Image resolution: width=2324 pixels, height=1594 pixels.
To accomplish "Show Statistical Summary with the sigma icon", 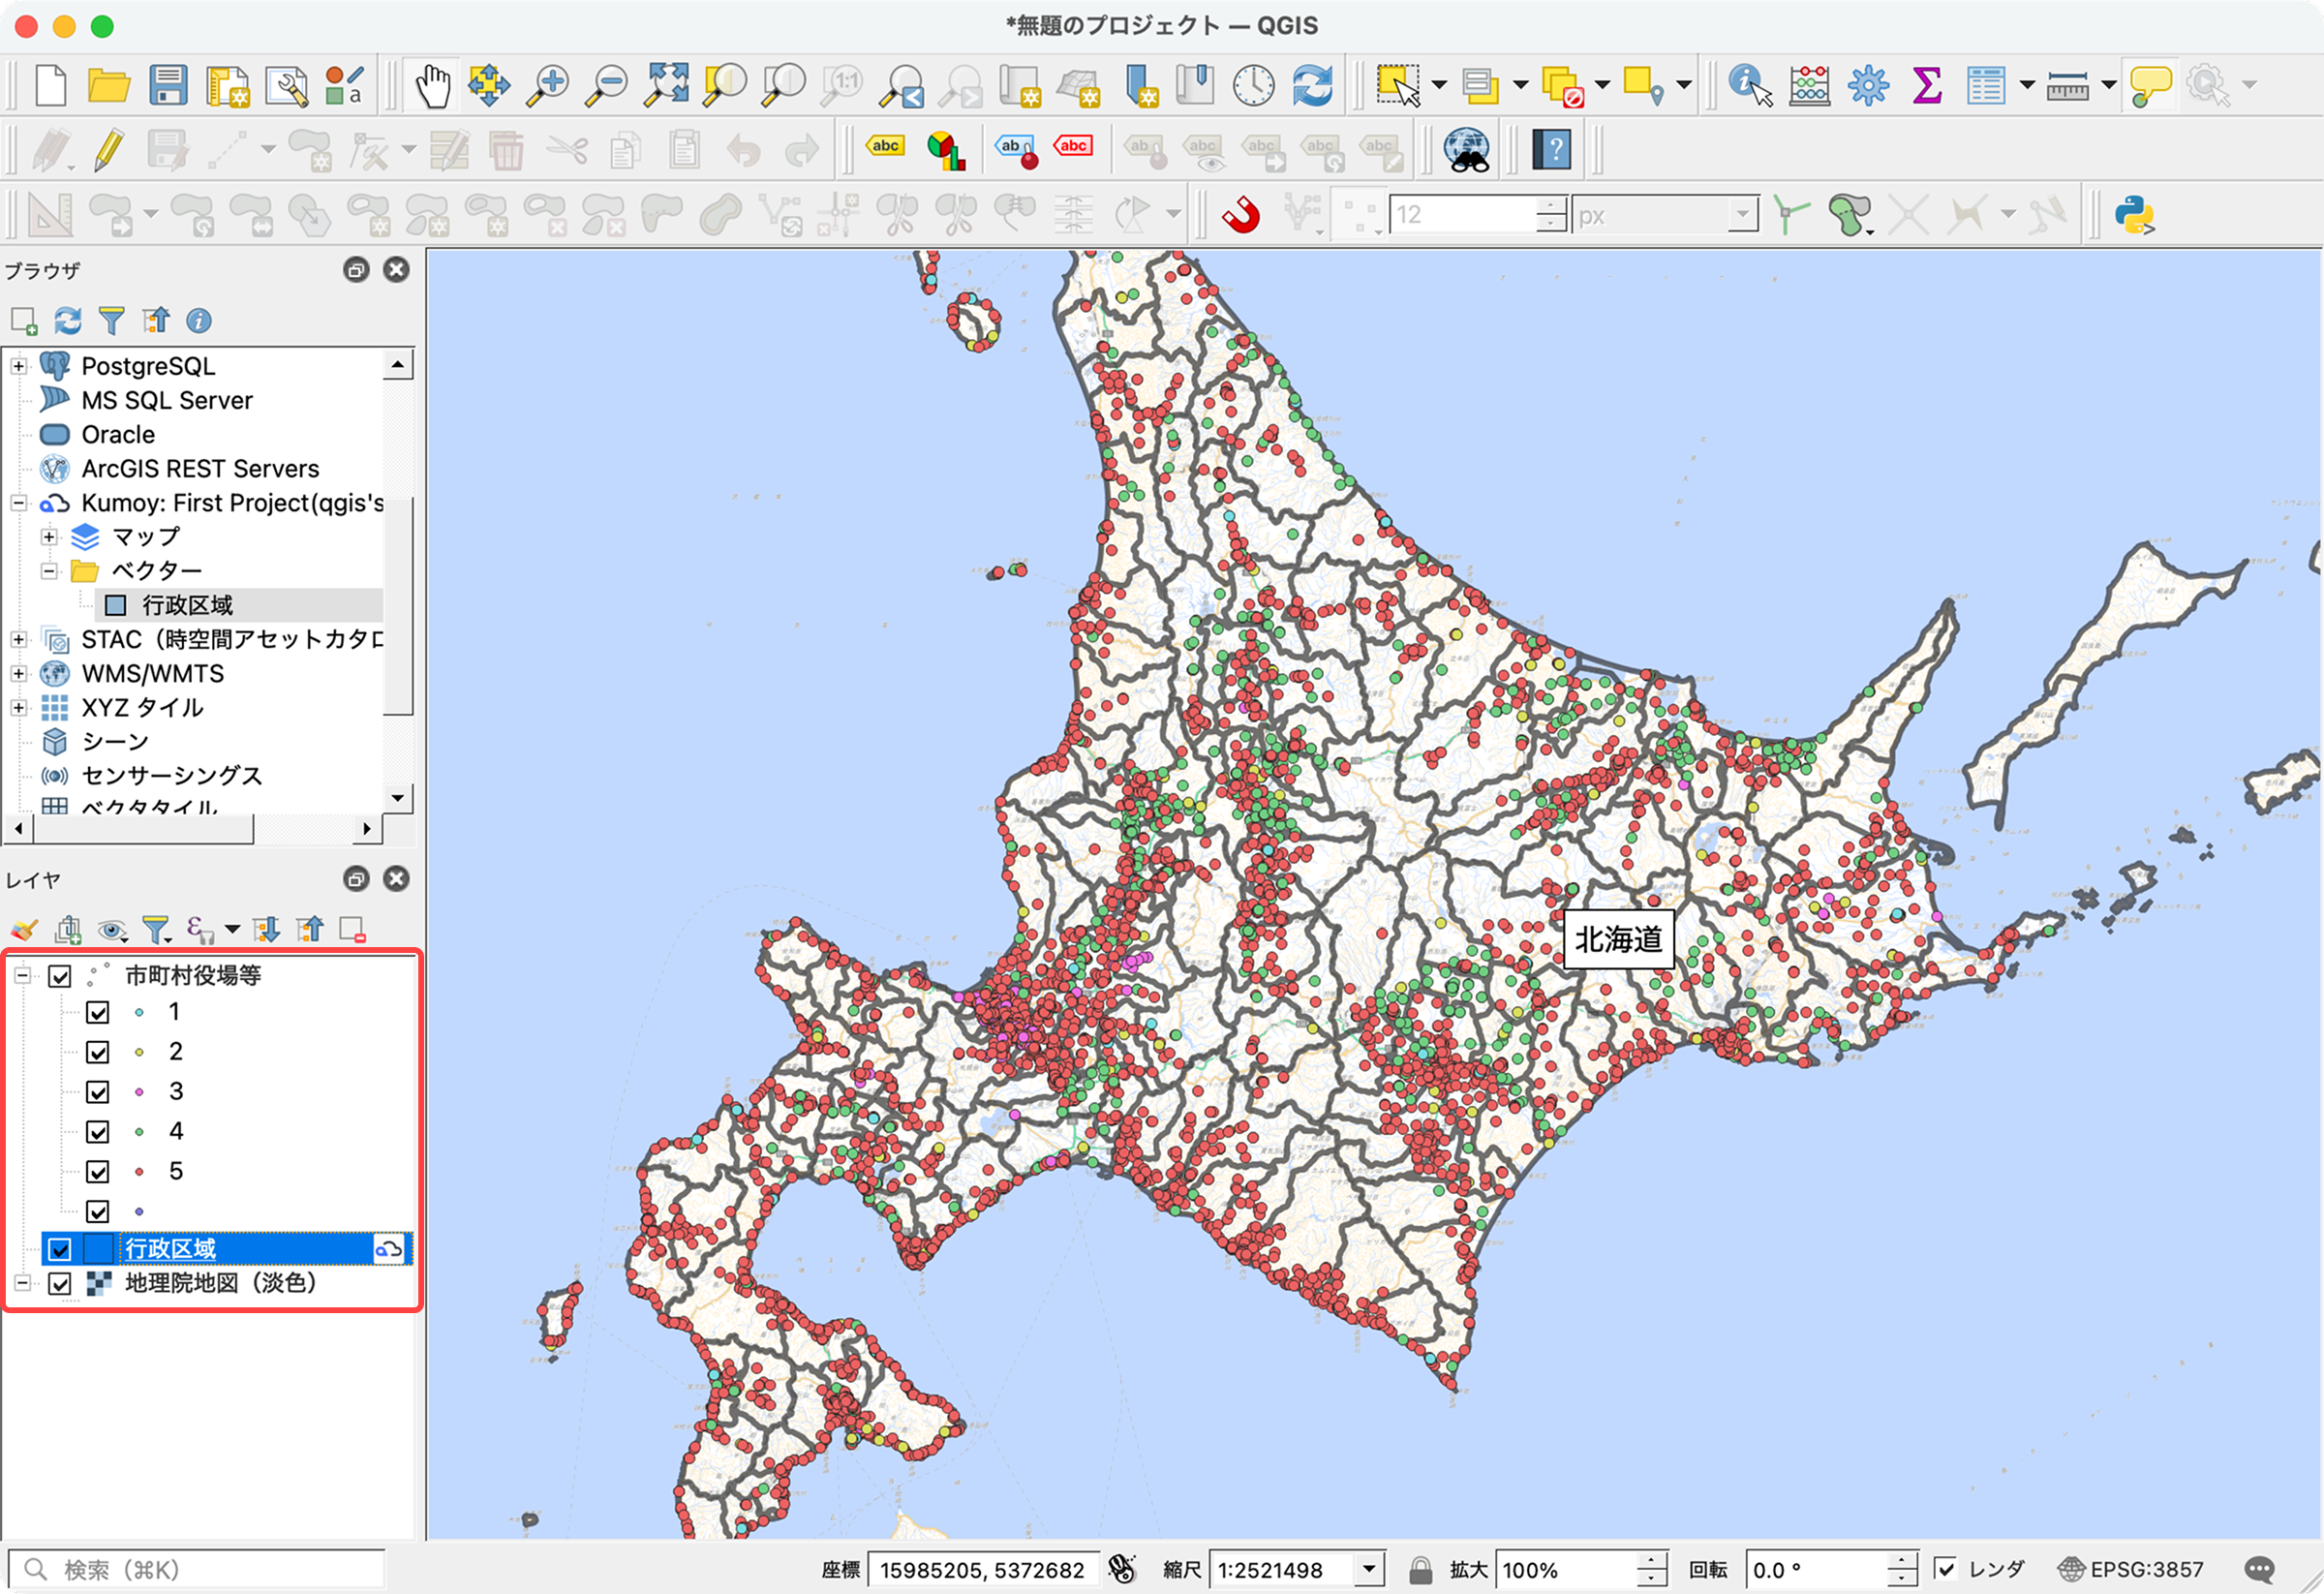I will pyautogui.click(x=1928, y=84).
